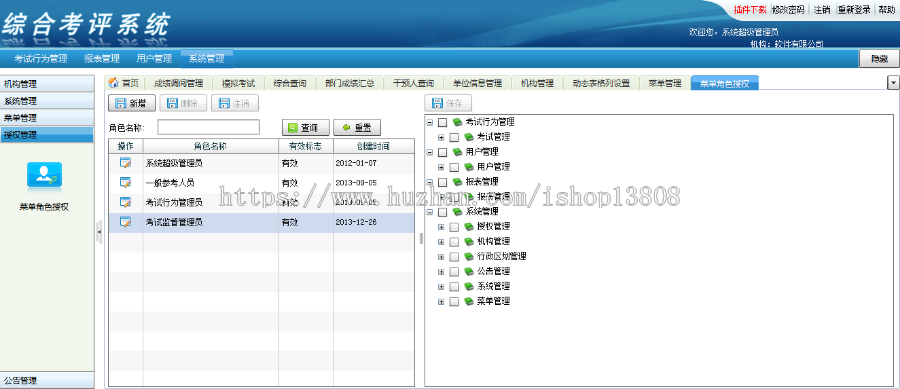The image size is (900, 389).
Task: Click the green book icon of top-level tree 系统管理
Action: click(x=457, y=212)
